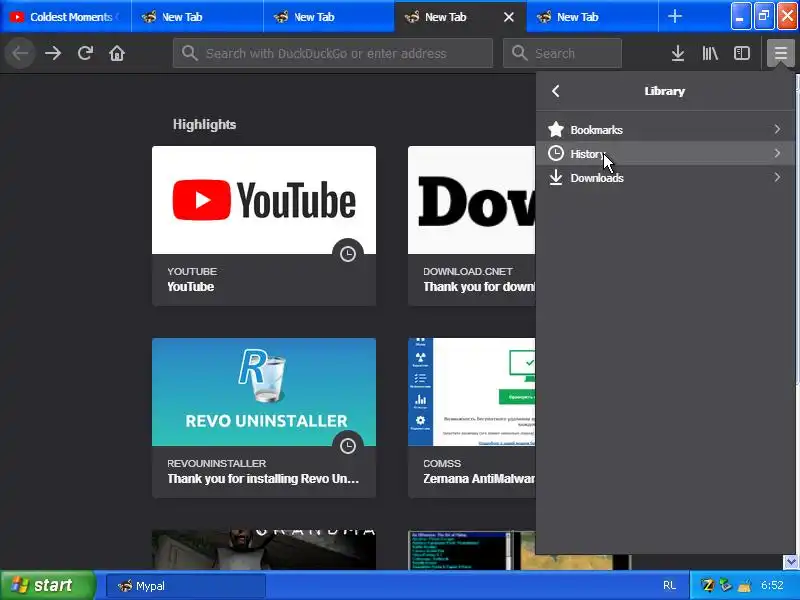Focus the DuckDuckGo address bar
The image size is (800, 600).
pos(333,53)
